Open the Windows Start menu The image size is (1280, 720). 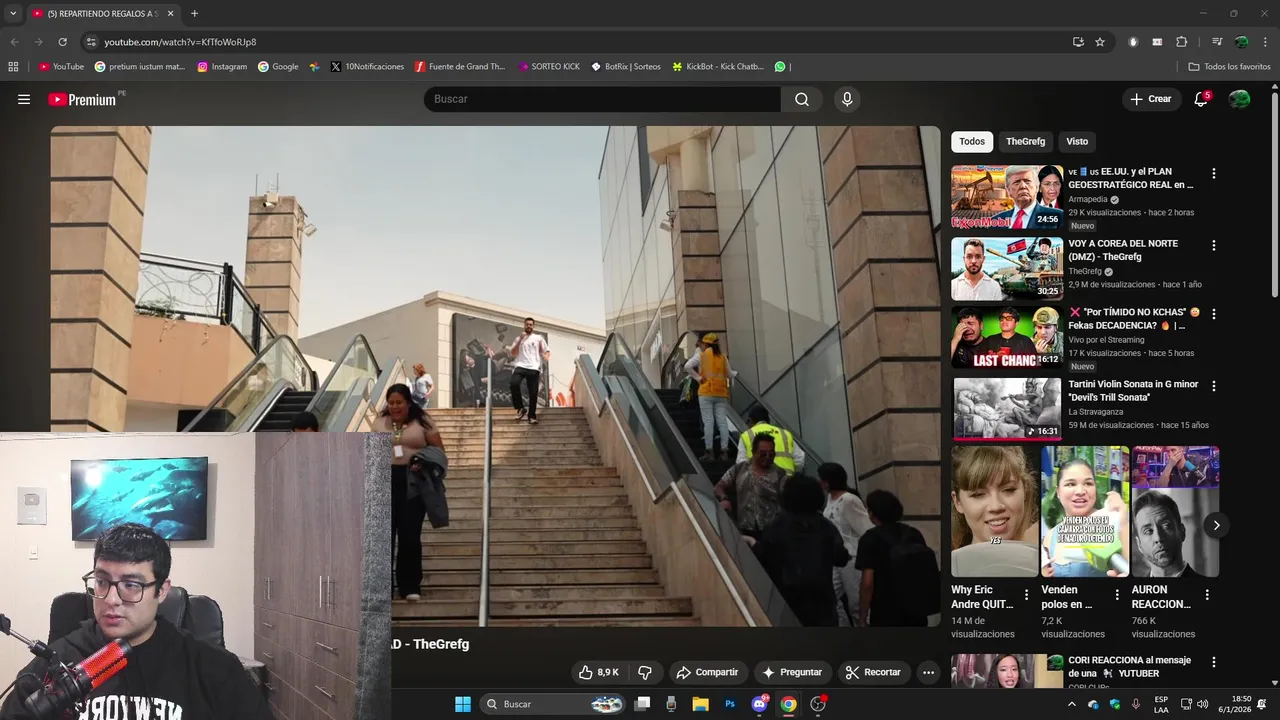[463, 704]
